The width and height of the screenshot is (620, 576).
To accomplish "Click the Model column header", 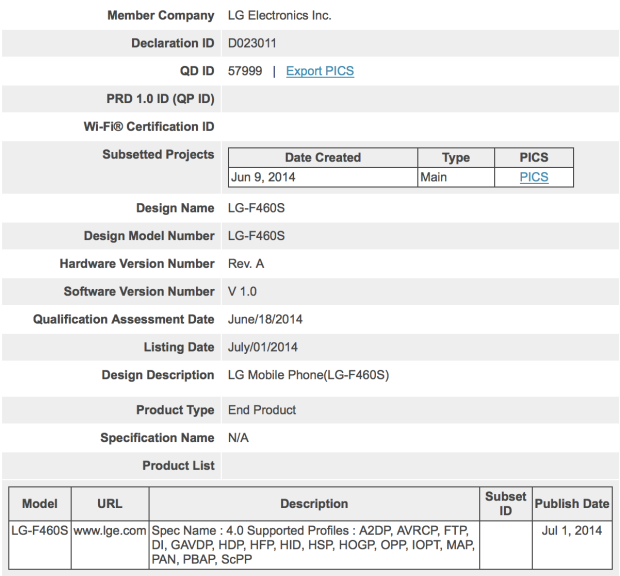I will [40, 504].
